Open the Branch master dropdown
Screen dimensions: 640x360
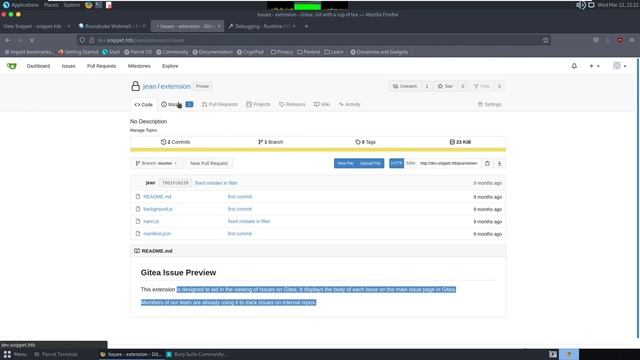point(156,163)
